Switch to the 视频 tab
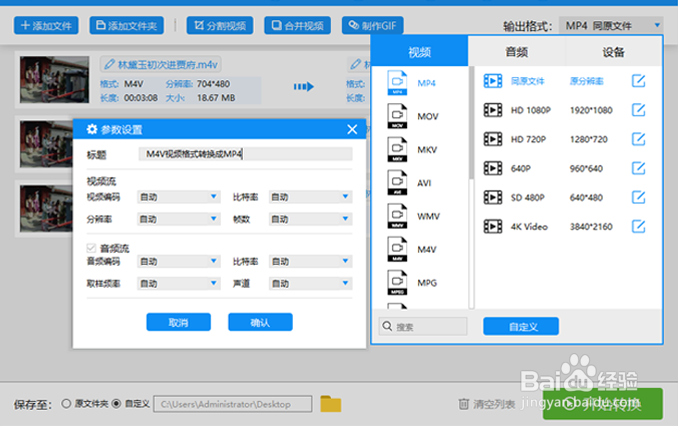 (419, 52)
